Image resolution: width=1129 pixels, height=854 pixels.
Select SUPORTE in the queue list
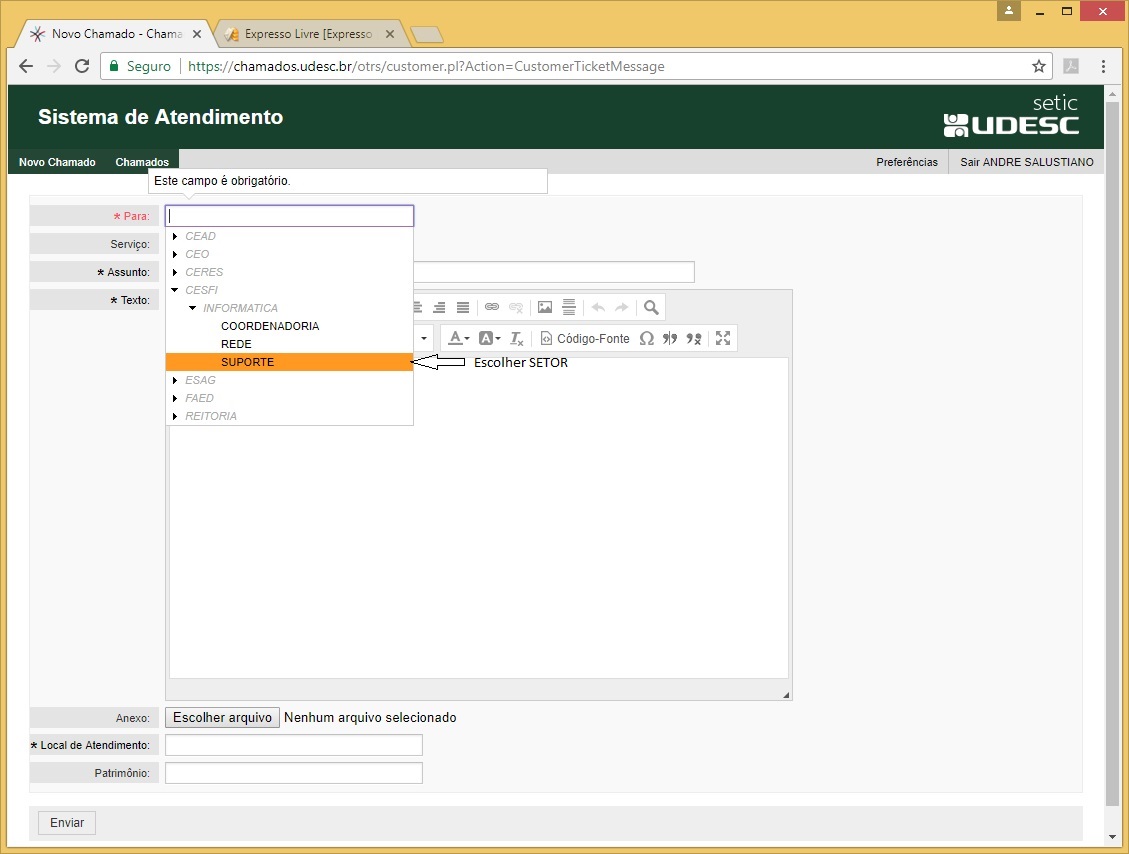pos(248,363)
